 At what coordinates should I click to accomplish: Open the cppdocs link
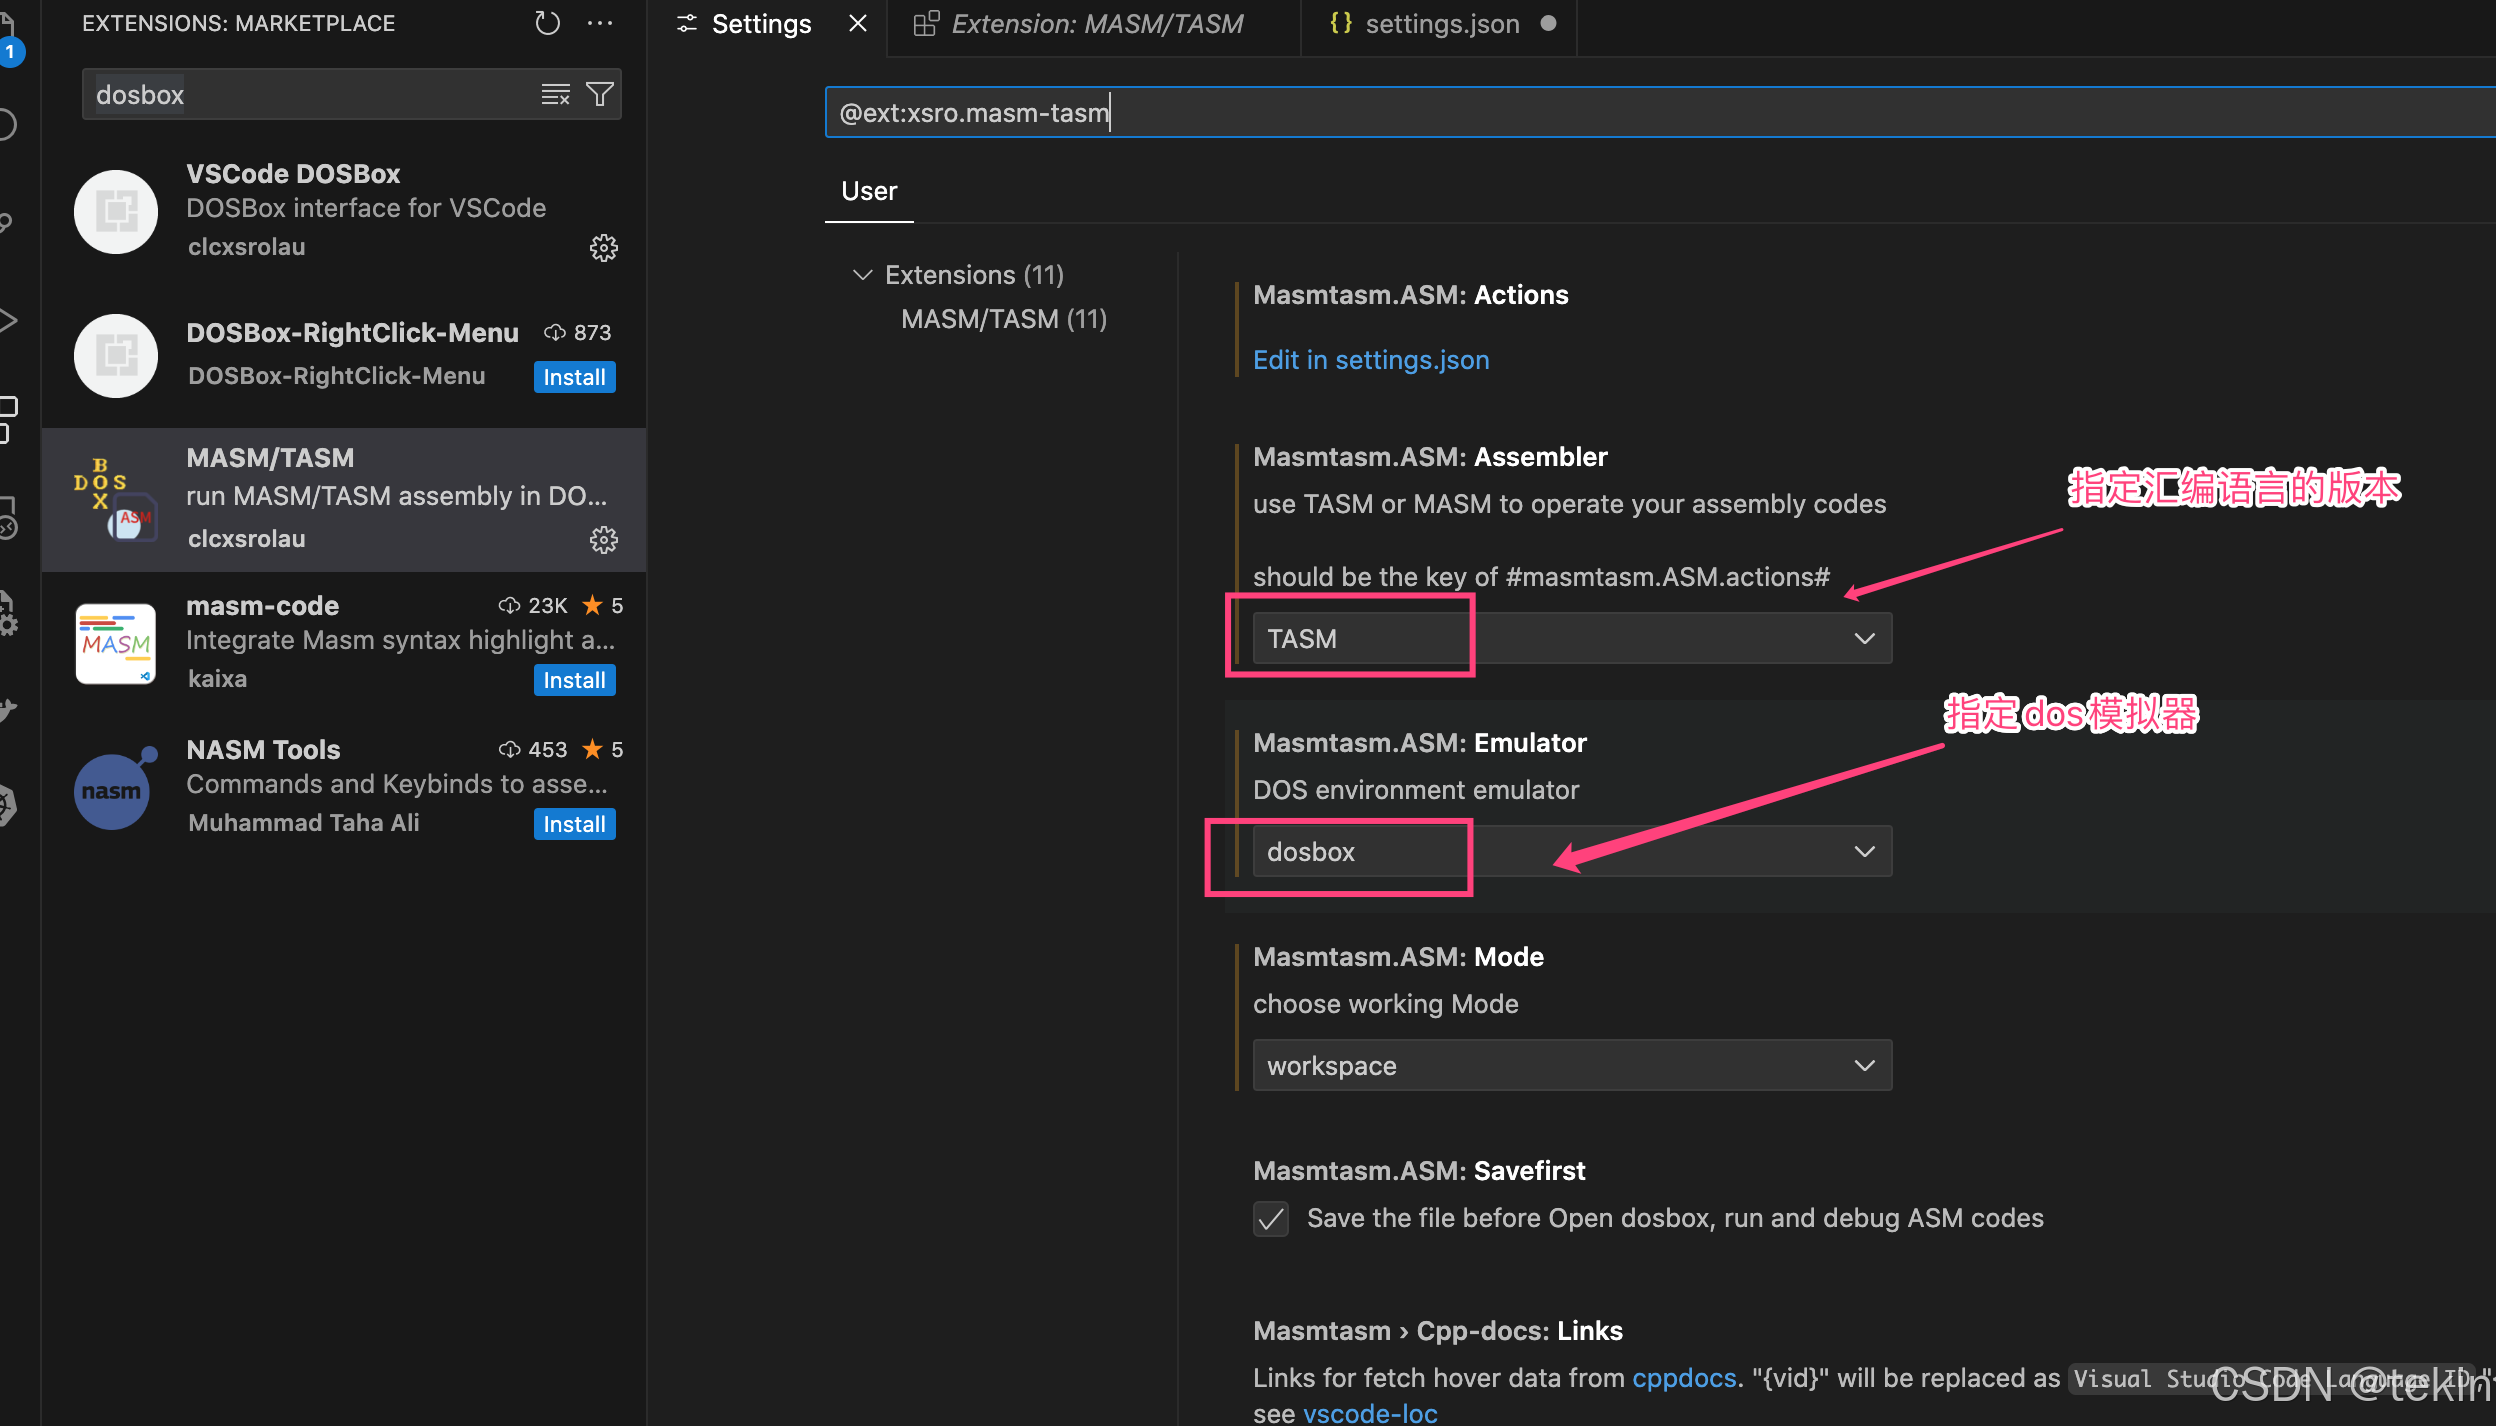tap(1683, 1378)
